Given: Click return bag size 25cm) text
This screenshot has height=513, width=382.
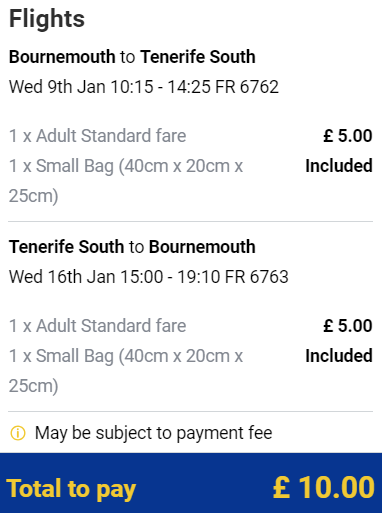Looking at the screenshot, I should click(34, 386).
